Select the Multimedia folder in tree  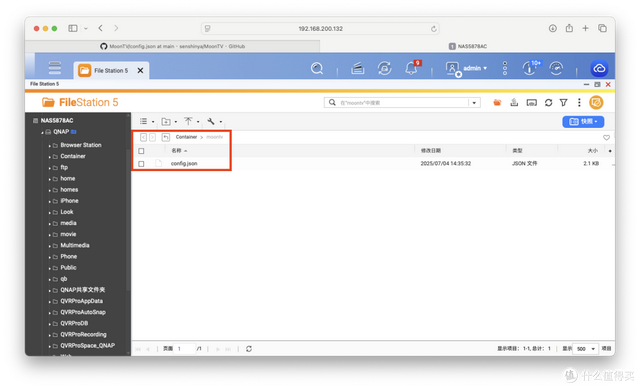(75, 245)
